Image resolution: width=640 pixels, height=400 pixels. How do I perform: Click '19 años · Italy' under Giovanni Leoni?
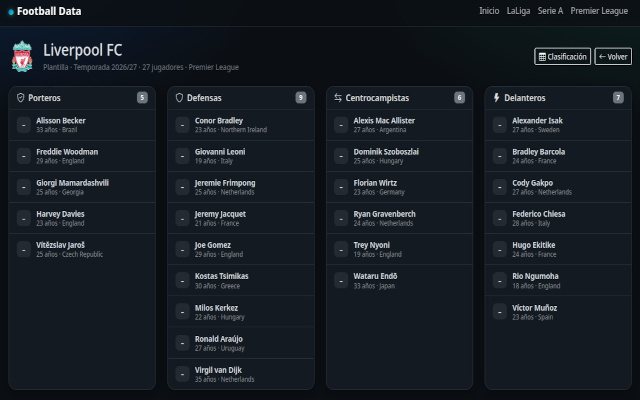tap(213, 161)
